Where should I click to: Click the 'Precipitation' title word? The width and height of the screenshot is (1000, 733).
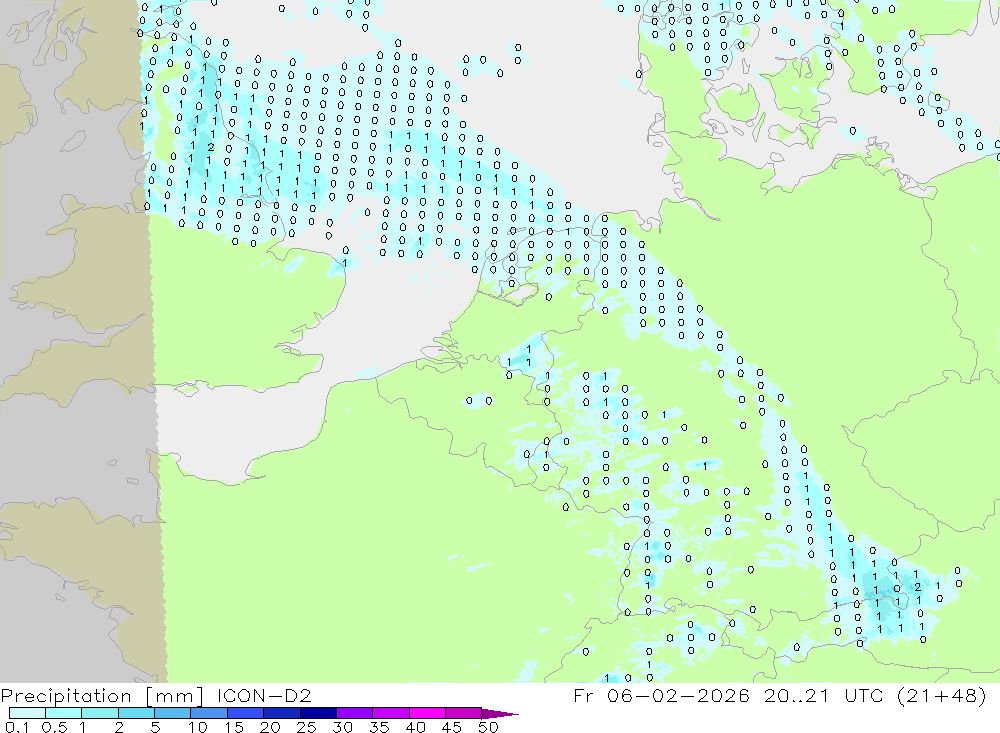66,696
